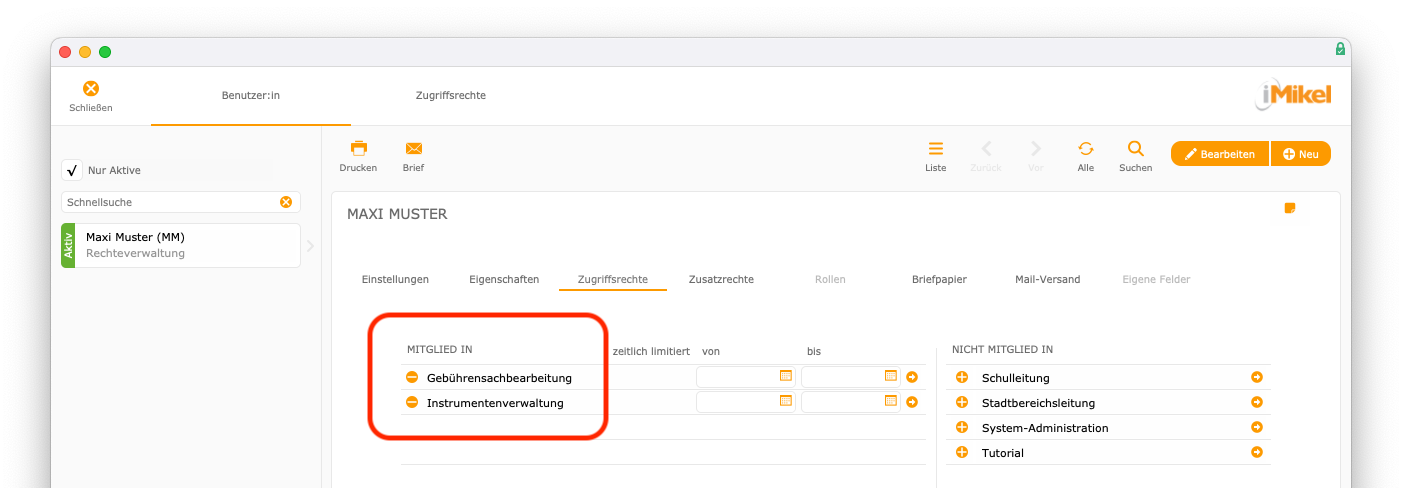1407x488 pixels.
Task: Add System-Administration group with plus icon
Action: pyautogui.click(x=962, y=427)
